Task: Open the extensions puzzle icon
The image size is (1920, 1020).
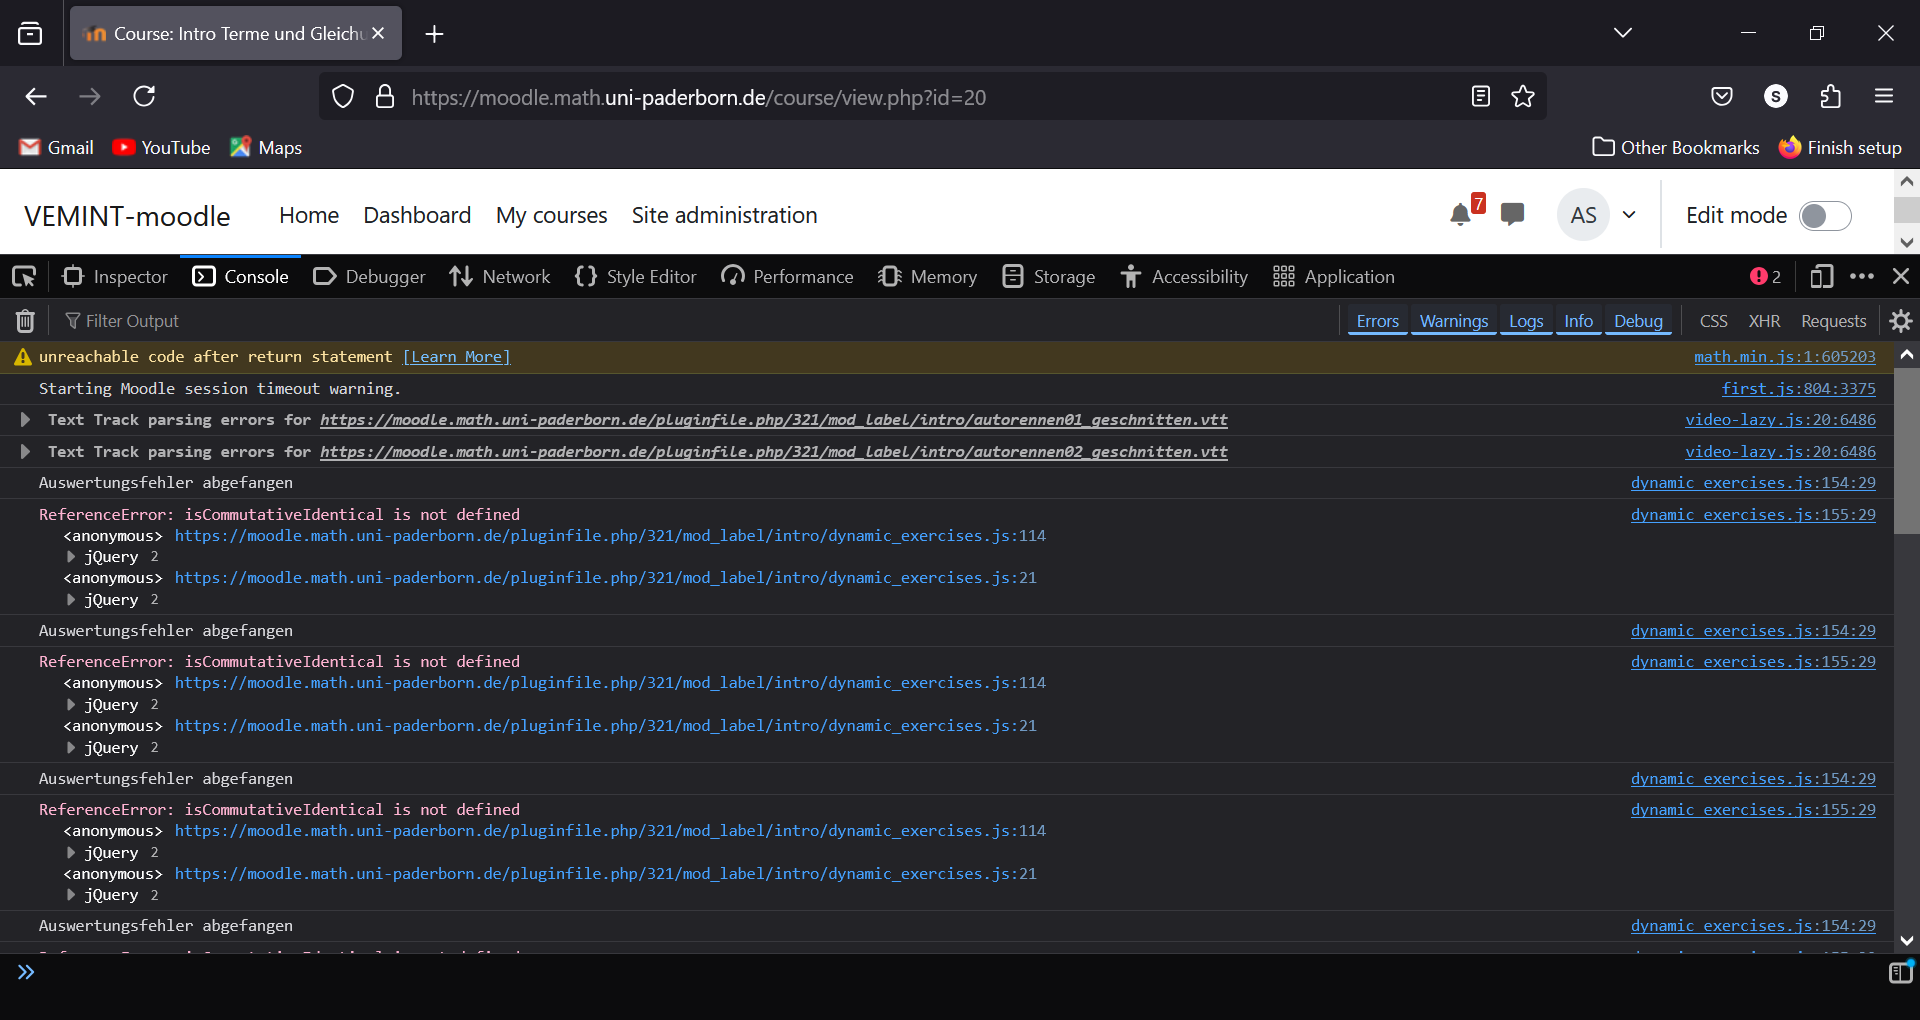Action: (1830, 96)
